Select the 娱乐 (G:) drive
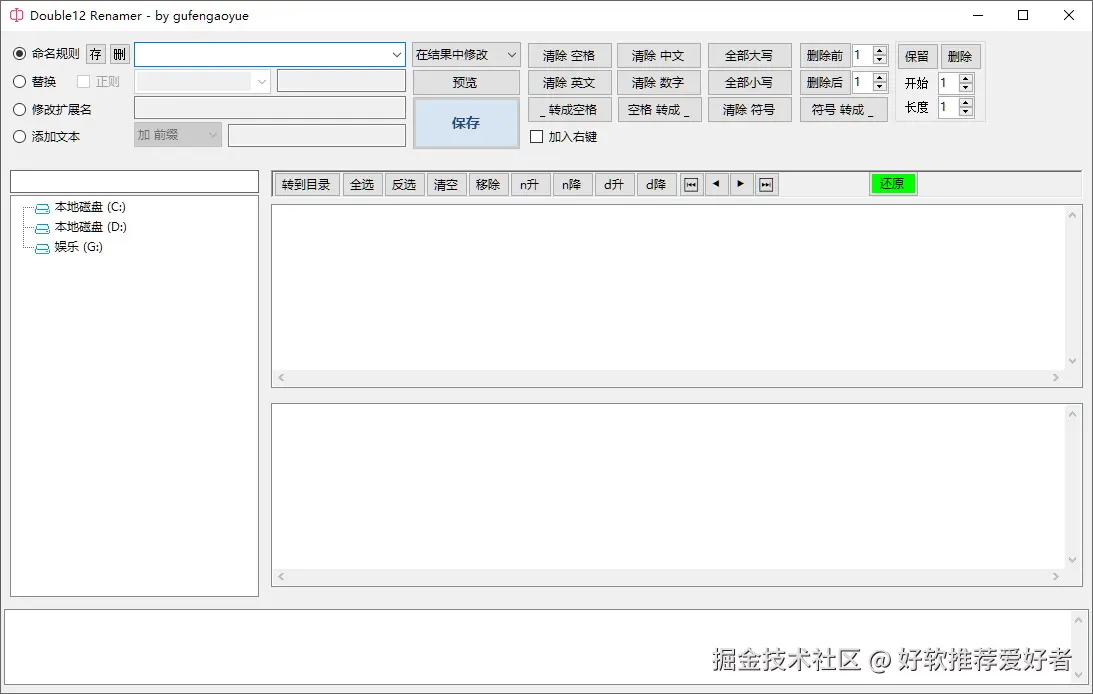 78,247
